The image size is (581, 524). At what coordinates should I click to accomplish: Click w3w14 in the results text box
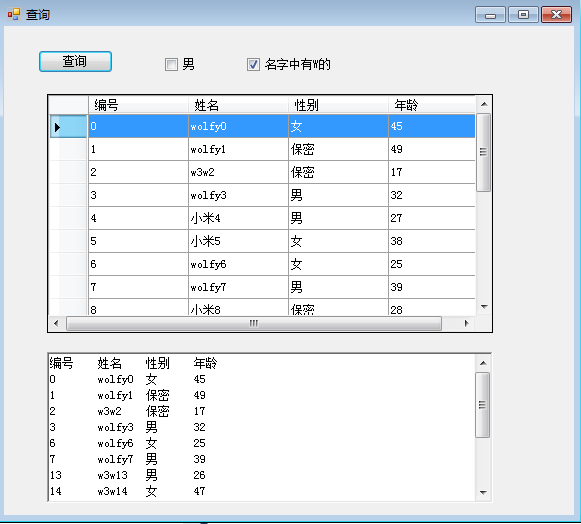tap(112, 491)
